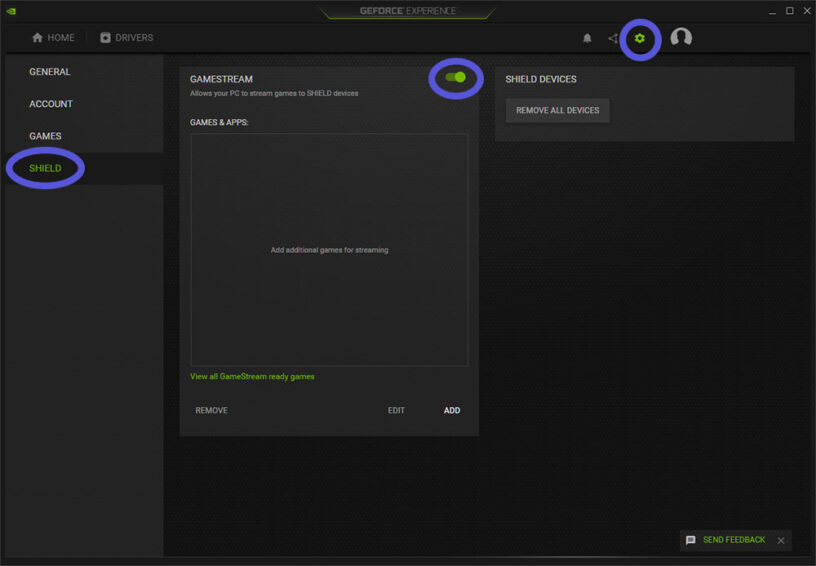Click the SHIELD DEVICES heading
816x566 pixels.
pyautogui.click(x=541, y=79)
